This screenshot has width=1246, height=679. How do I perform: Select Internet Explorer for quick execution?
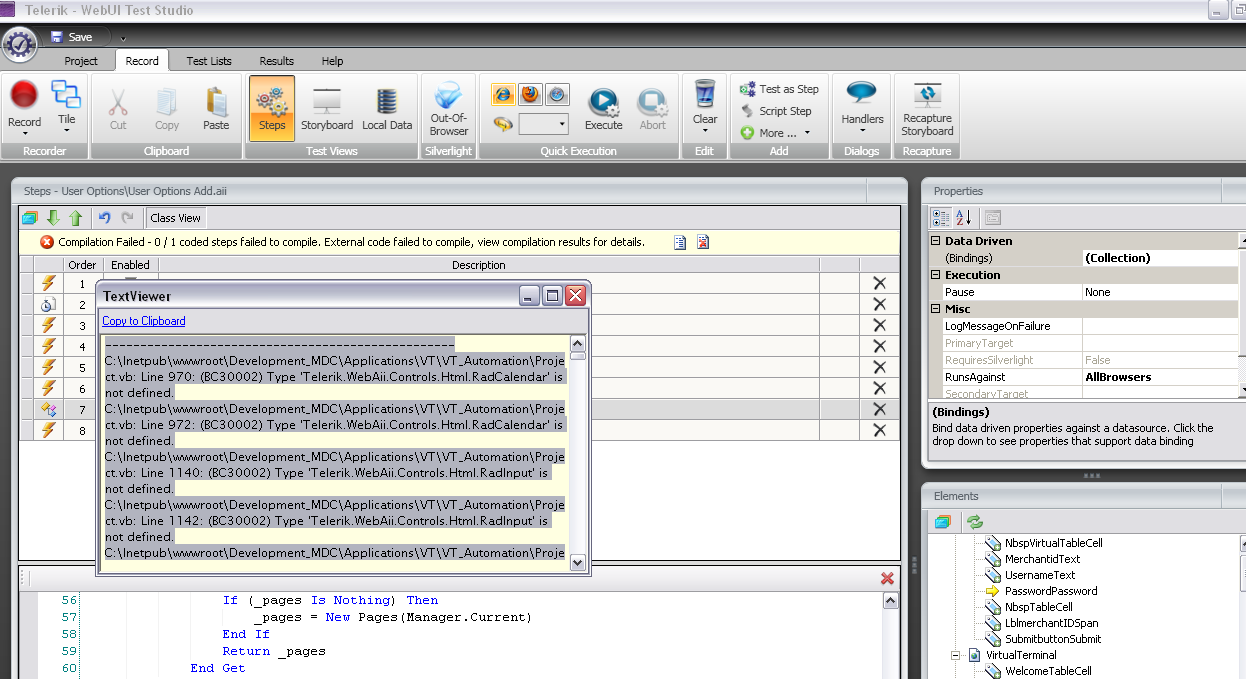503,95
